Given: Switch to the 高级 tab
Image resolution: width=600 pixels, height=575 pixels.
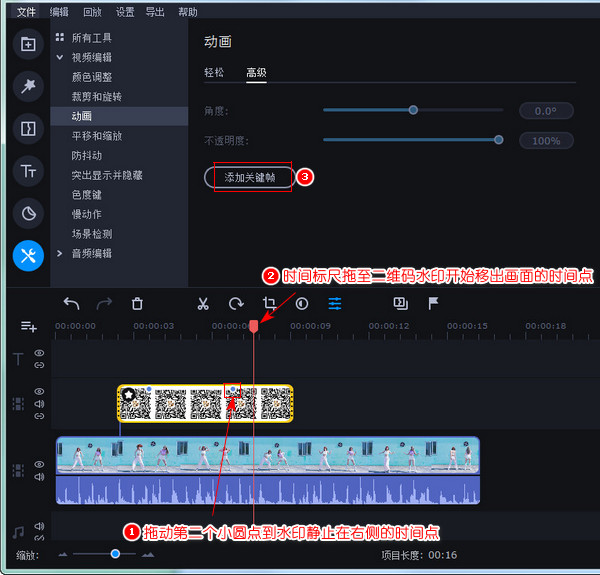Looking at the screenshot, I should pos(256,72).
